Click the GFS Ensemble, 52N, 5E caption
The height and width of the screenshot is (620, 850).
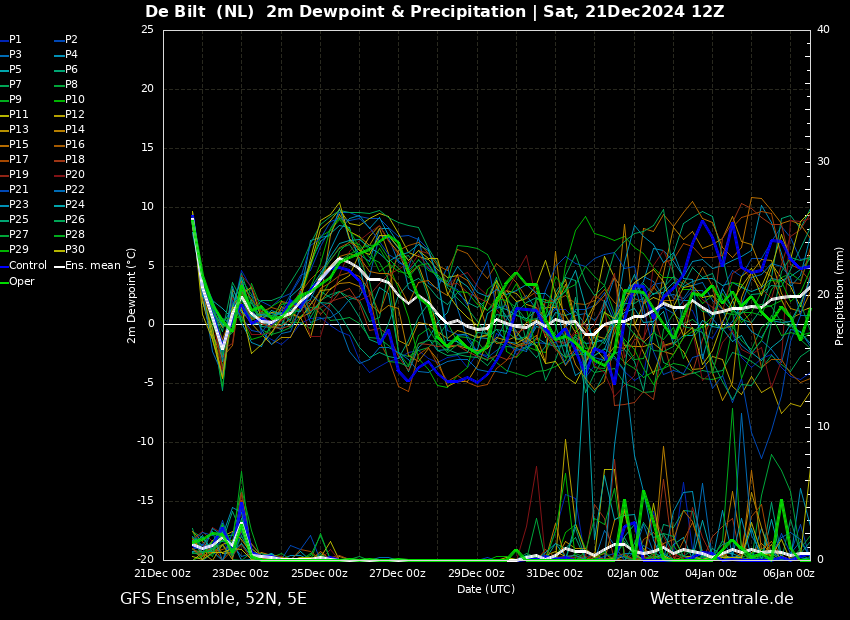(213, 599)
